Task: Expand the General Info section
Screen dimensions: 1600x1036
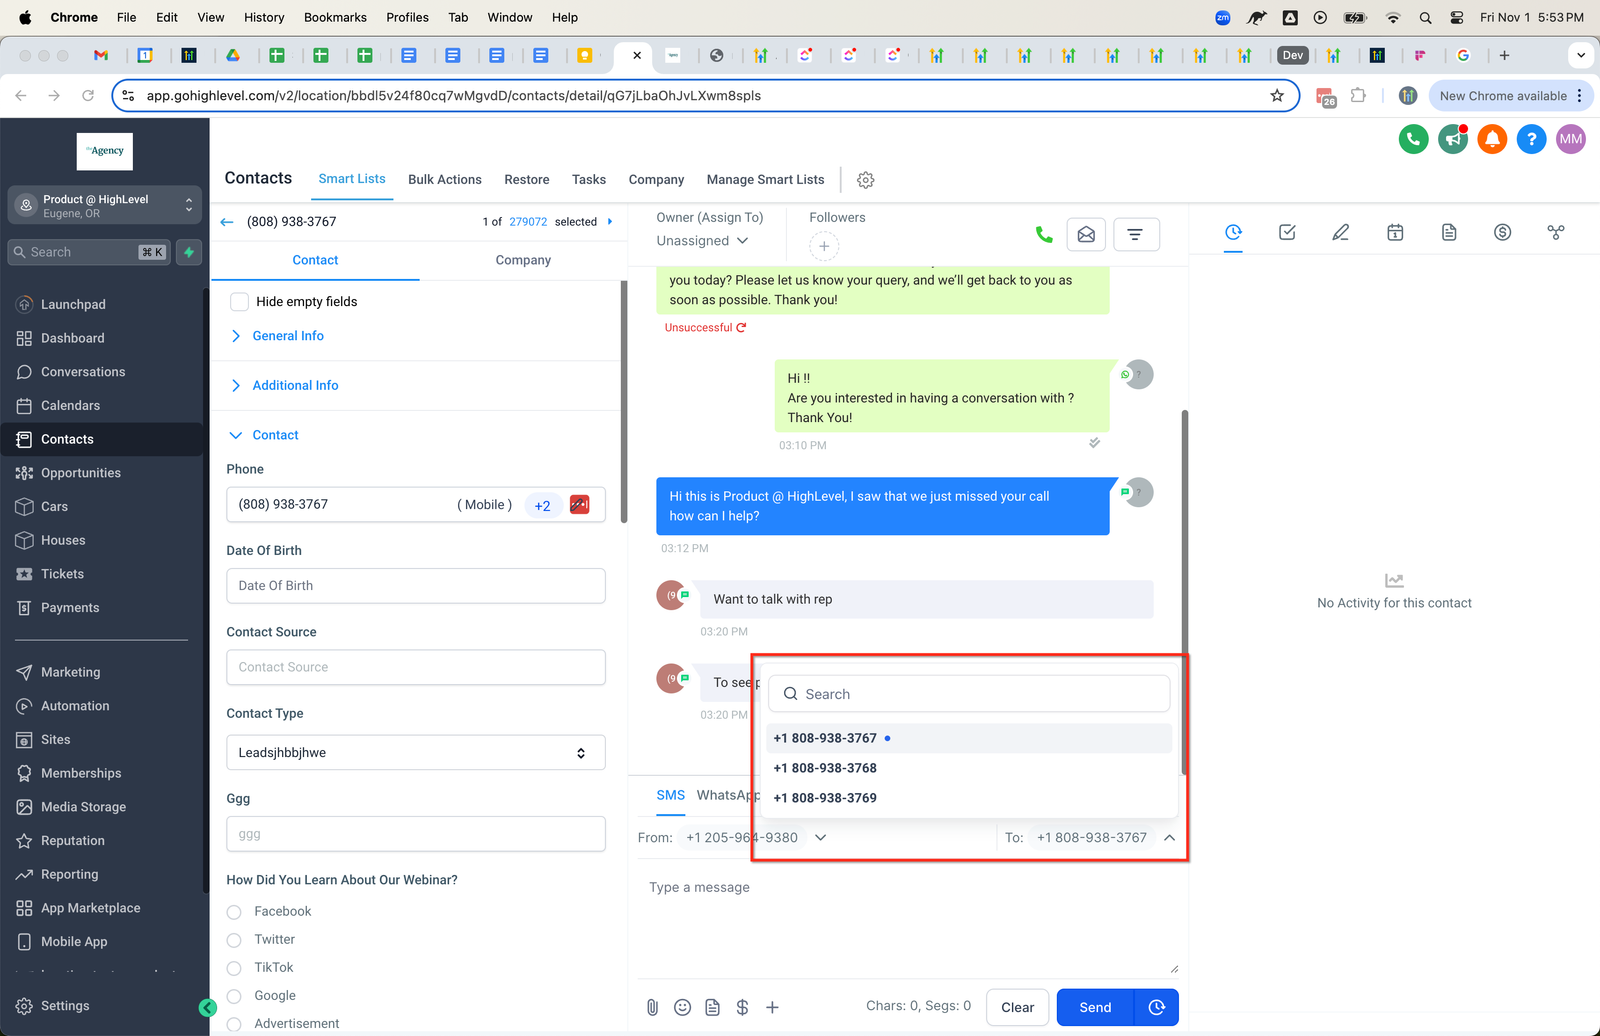Action: [288, 336]
